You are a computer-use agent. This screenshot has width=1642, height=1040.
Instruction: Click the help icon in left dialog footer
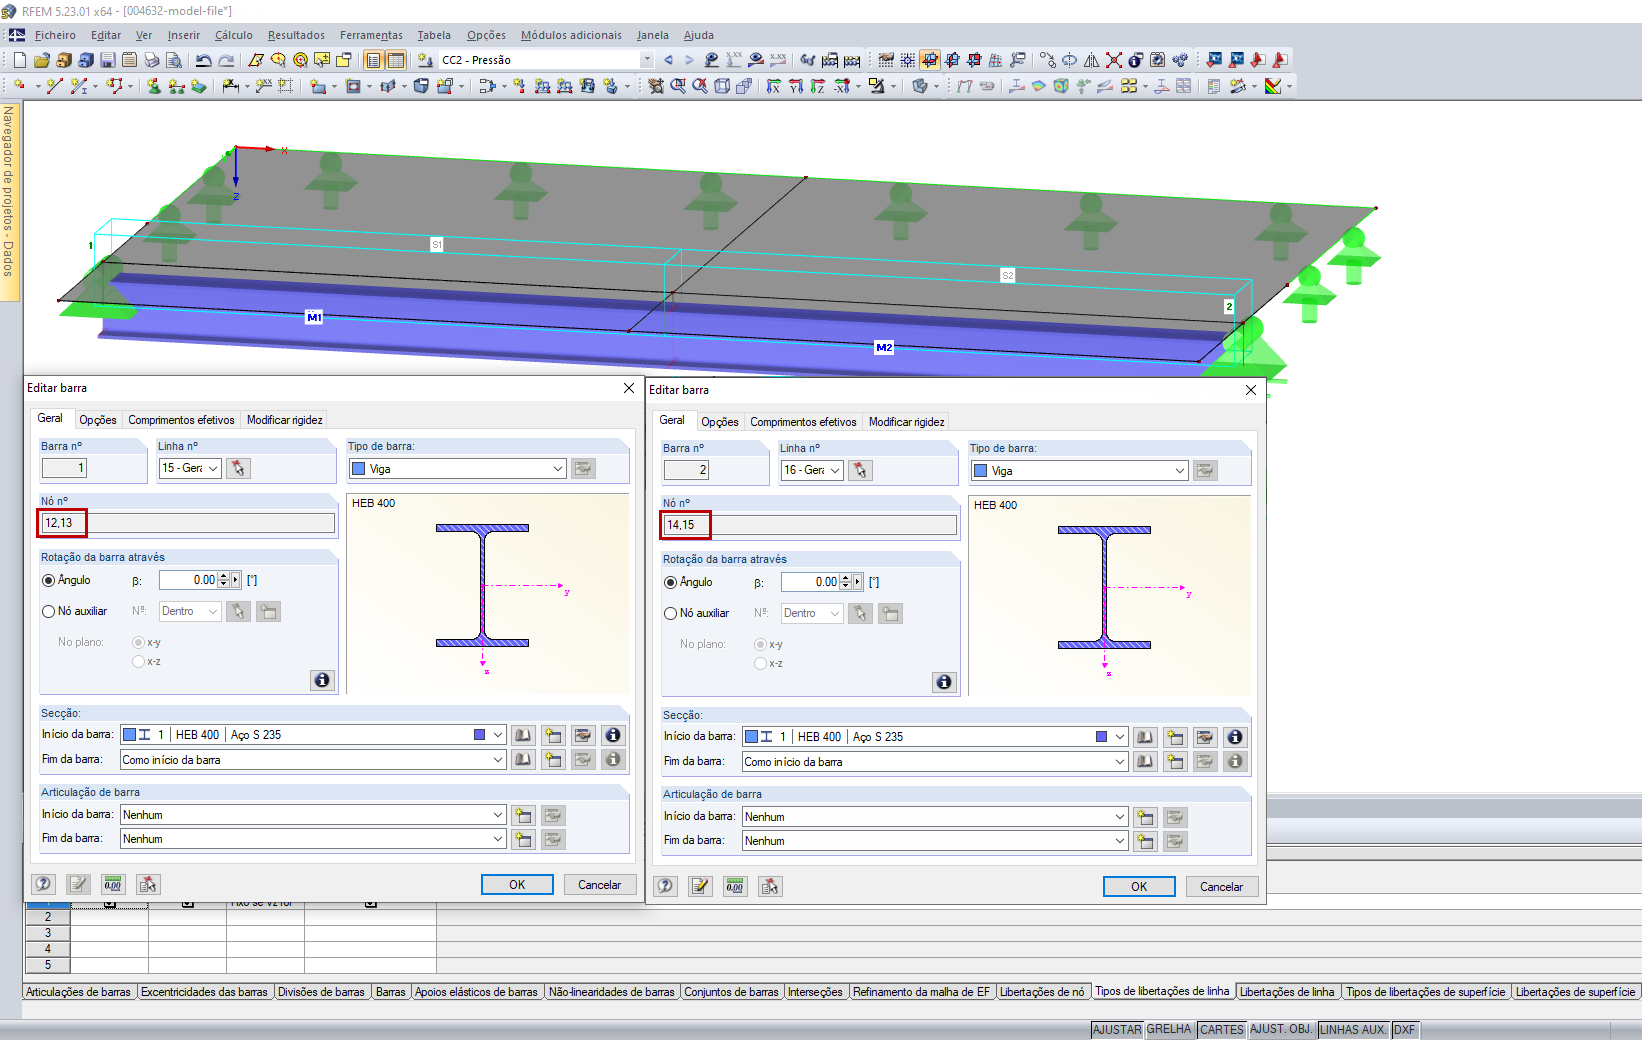click(43, 884)
